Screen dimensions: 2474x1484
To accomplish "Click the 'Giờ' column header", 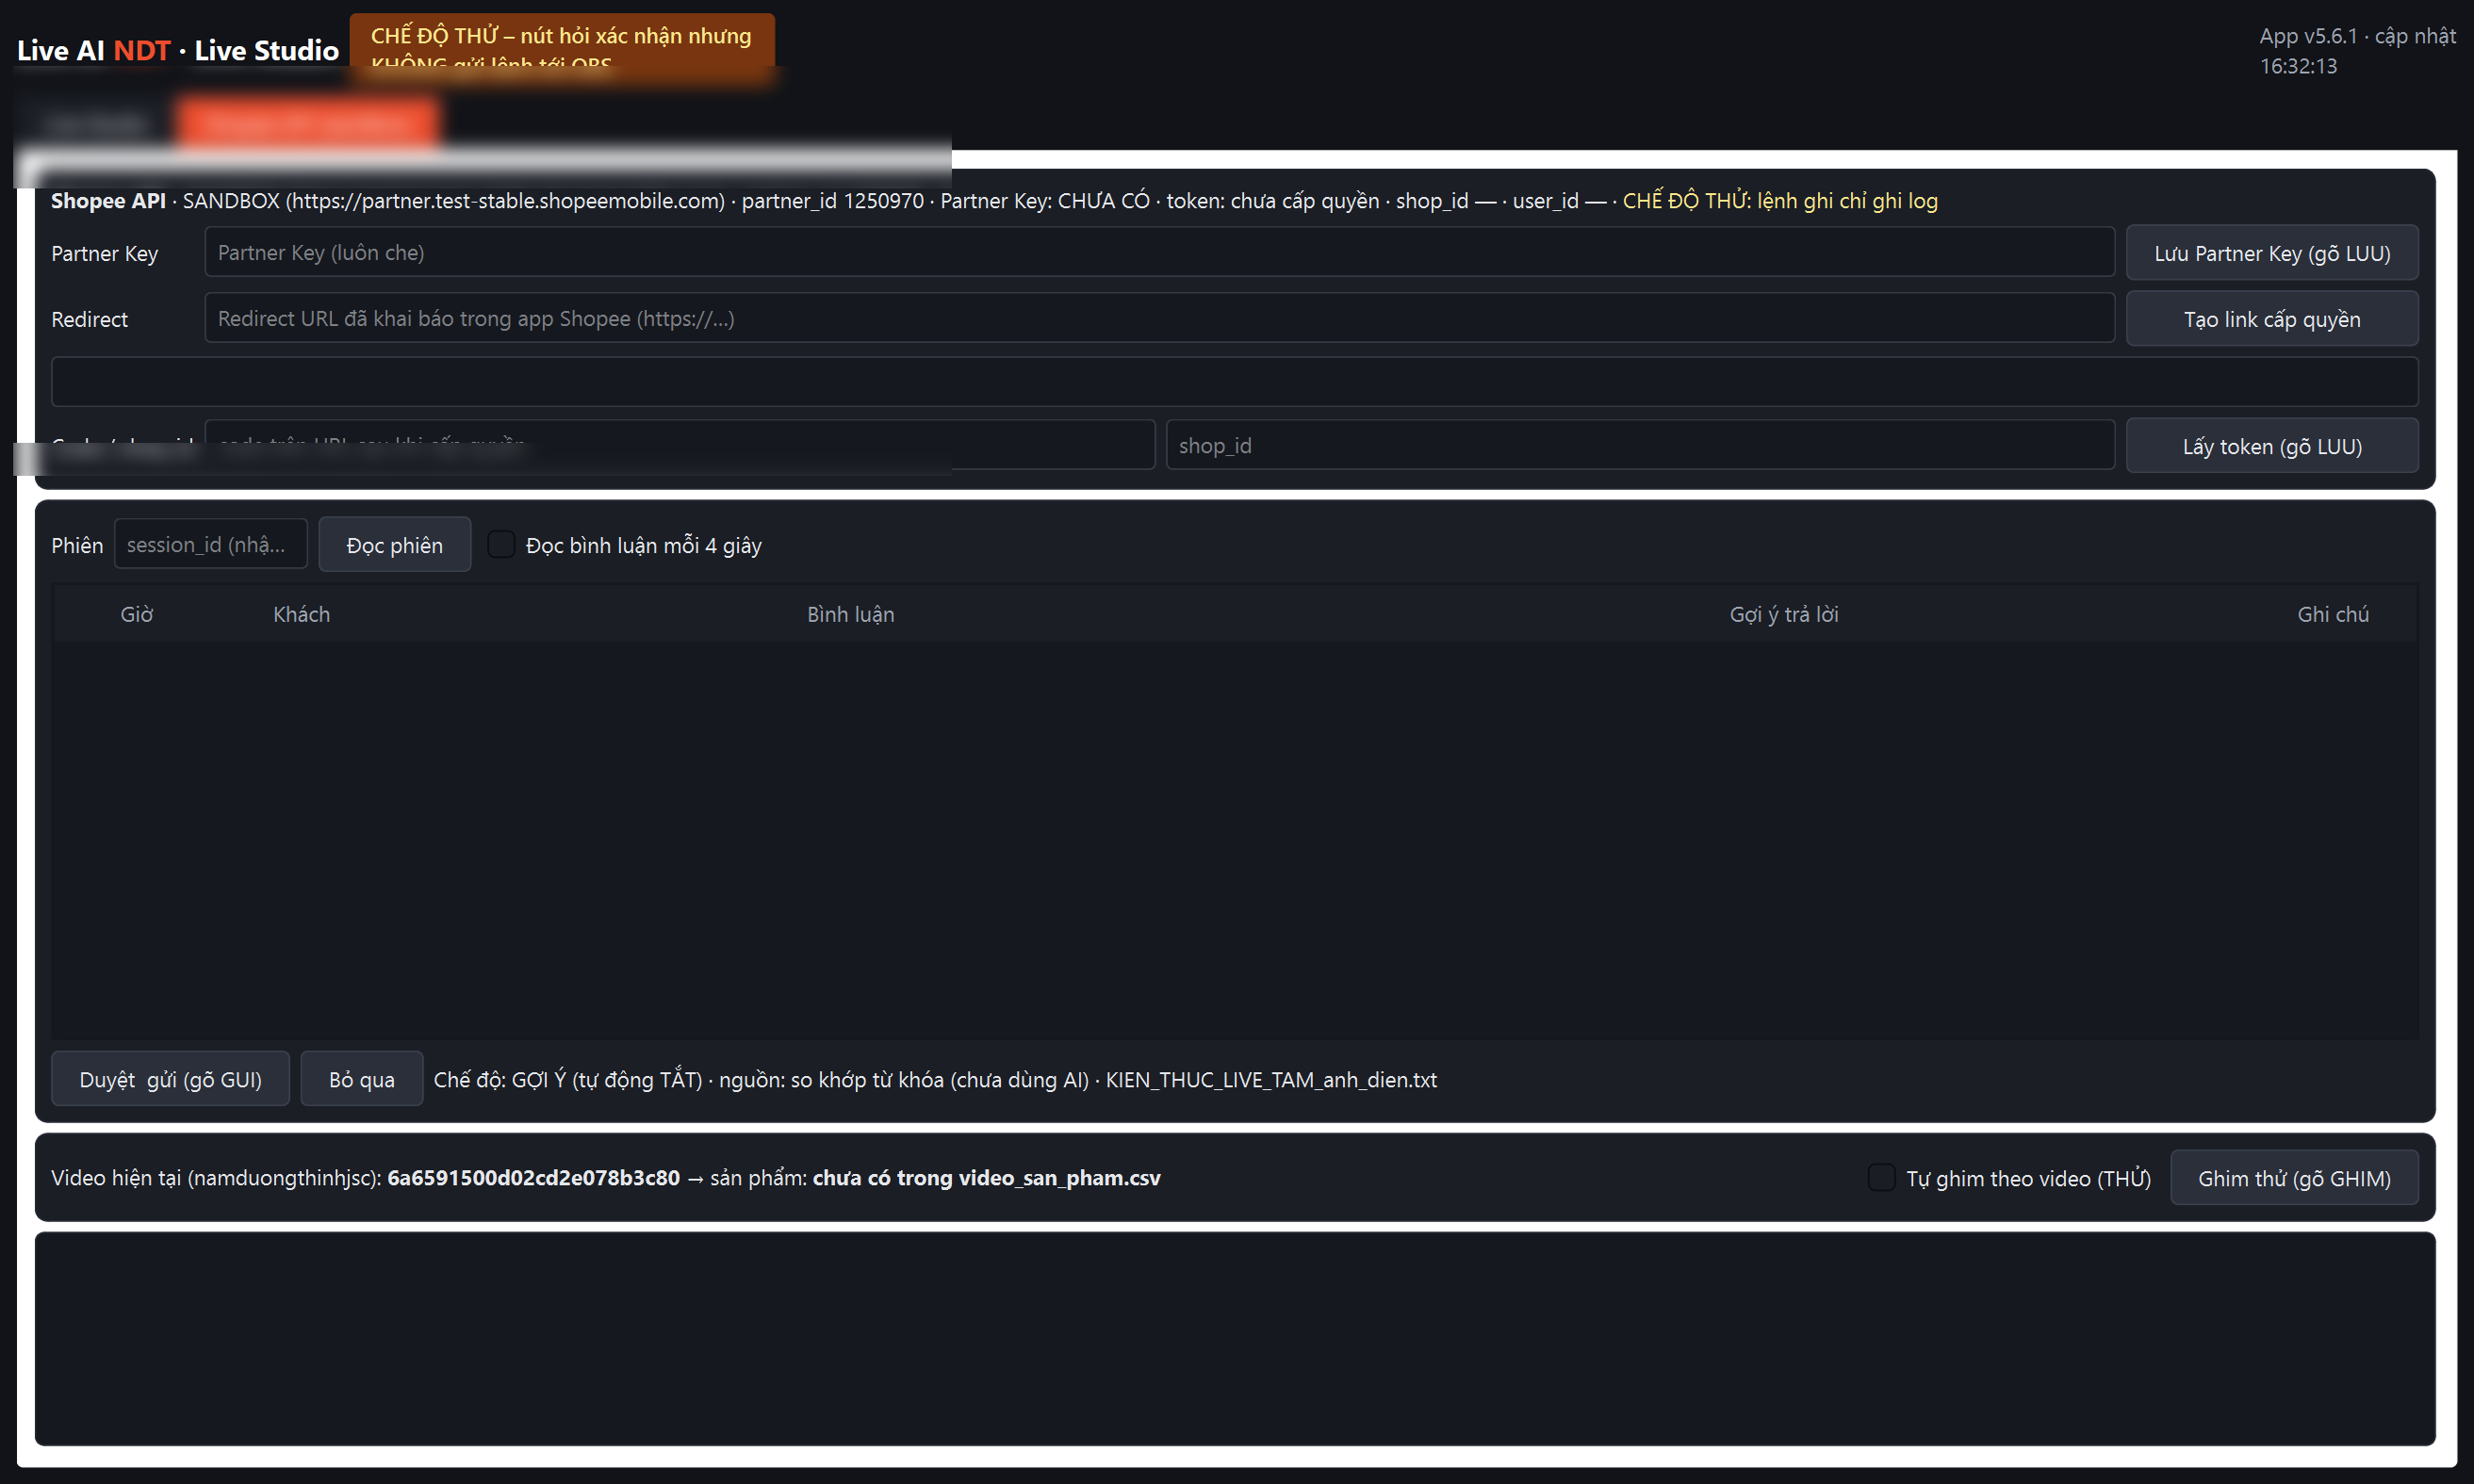I will [x=137, y=614].
